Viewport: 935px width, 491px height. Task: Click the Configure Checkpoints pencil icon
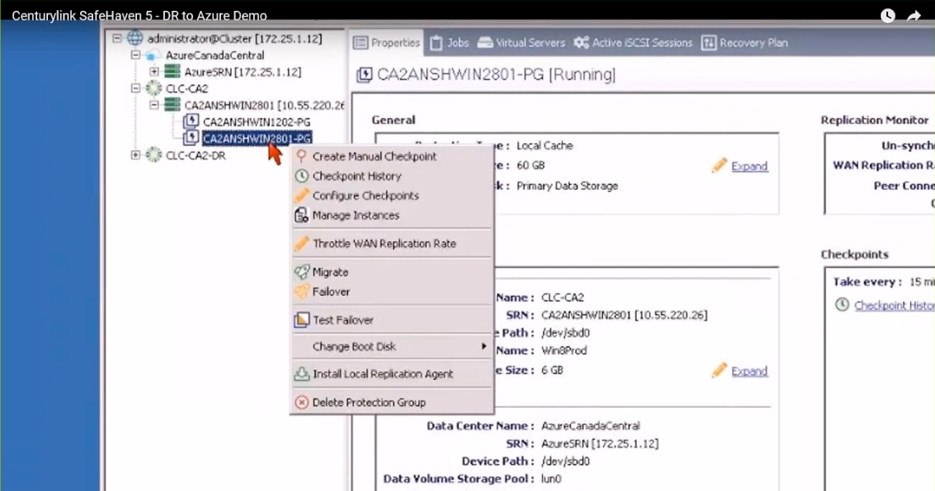[302, 195]
